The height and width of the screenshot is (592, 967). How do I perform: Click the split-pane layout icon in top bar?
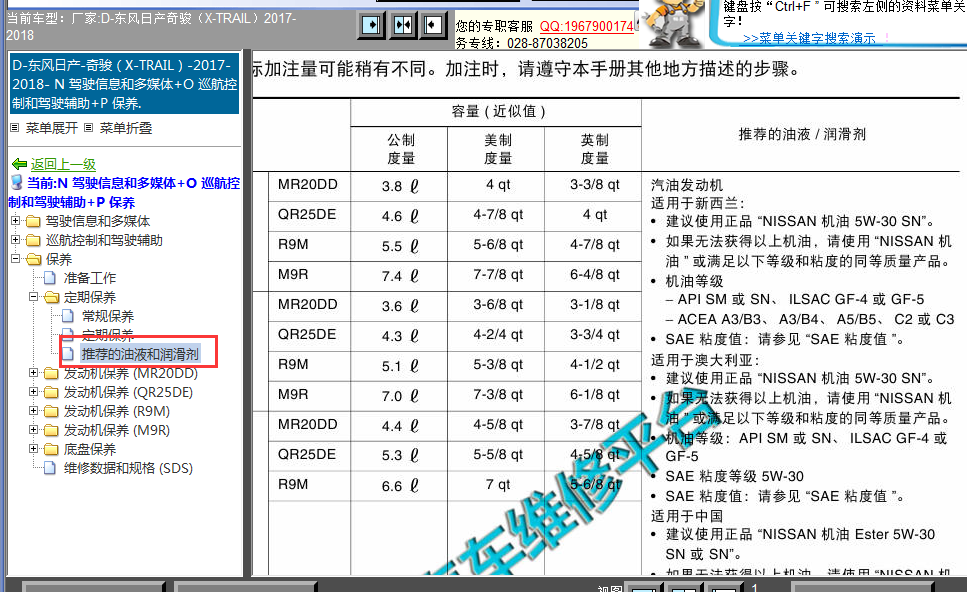click(403, 25)
